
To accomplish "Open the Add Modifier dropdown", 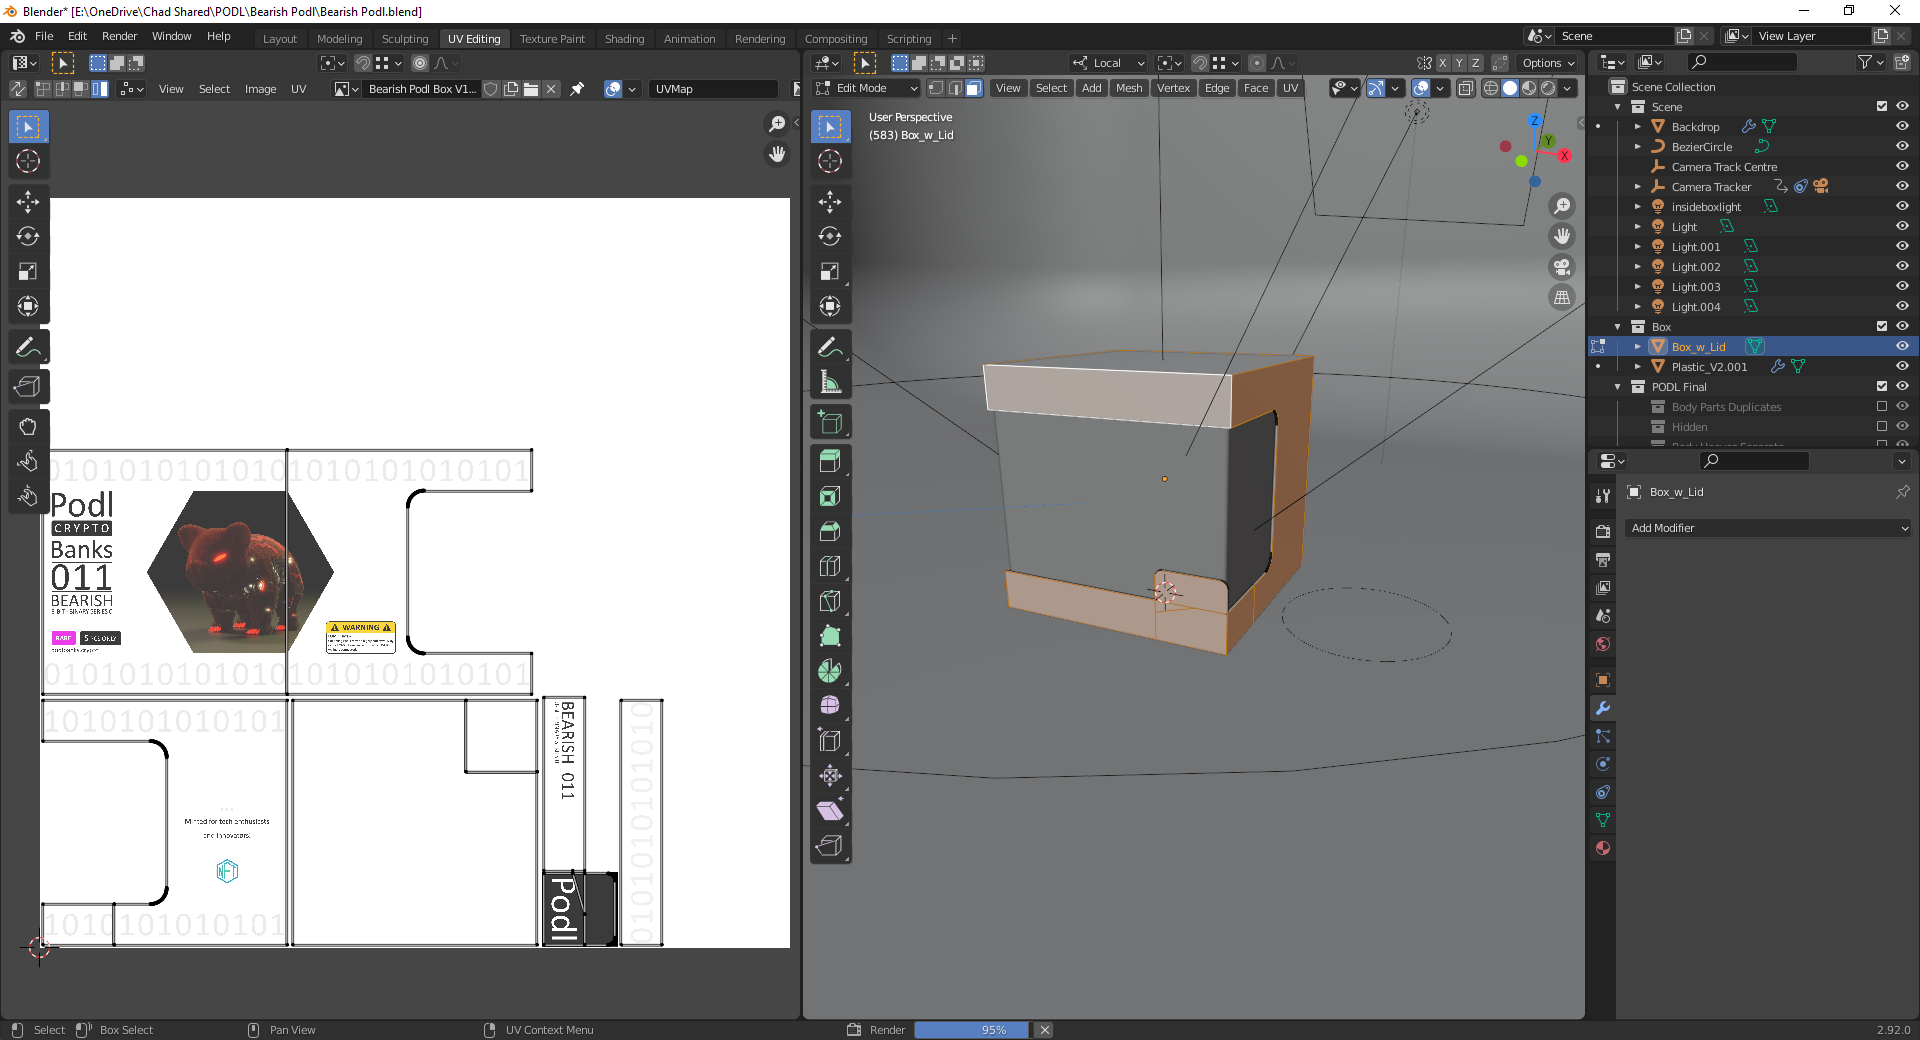I will (1768, 528).
